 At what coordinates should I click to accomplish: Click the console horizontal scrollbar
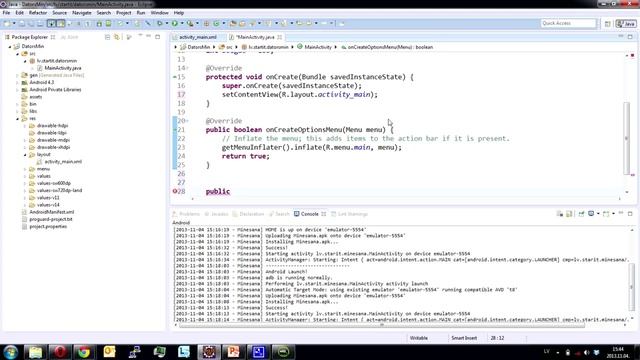pyautogui.click(x=382, y=325)
